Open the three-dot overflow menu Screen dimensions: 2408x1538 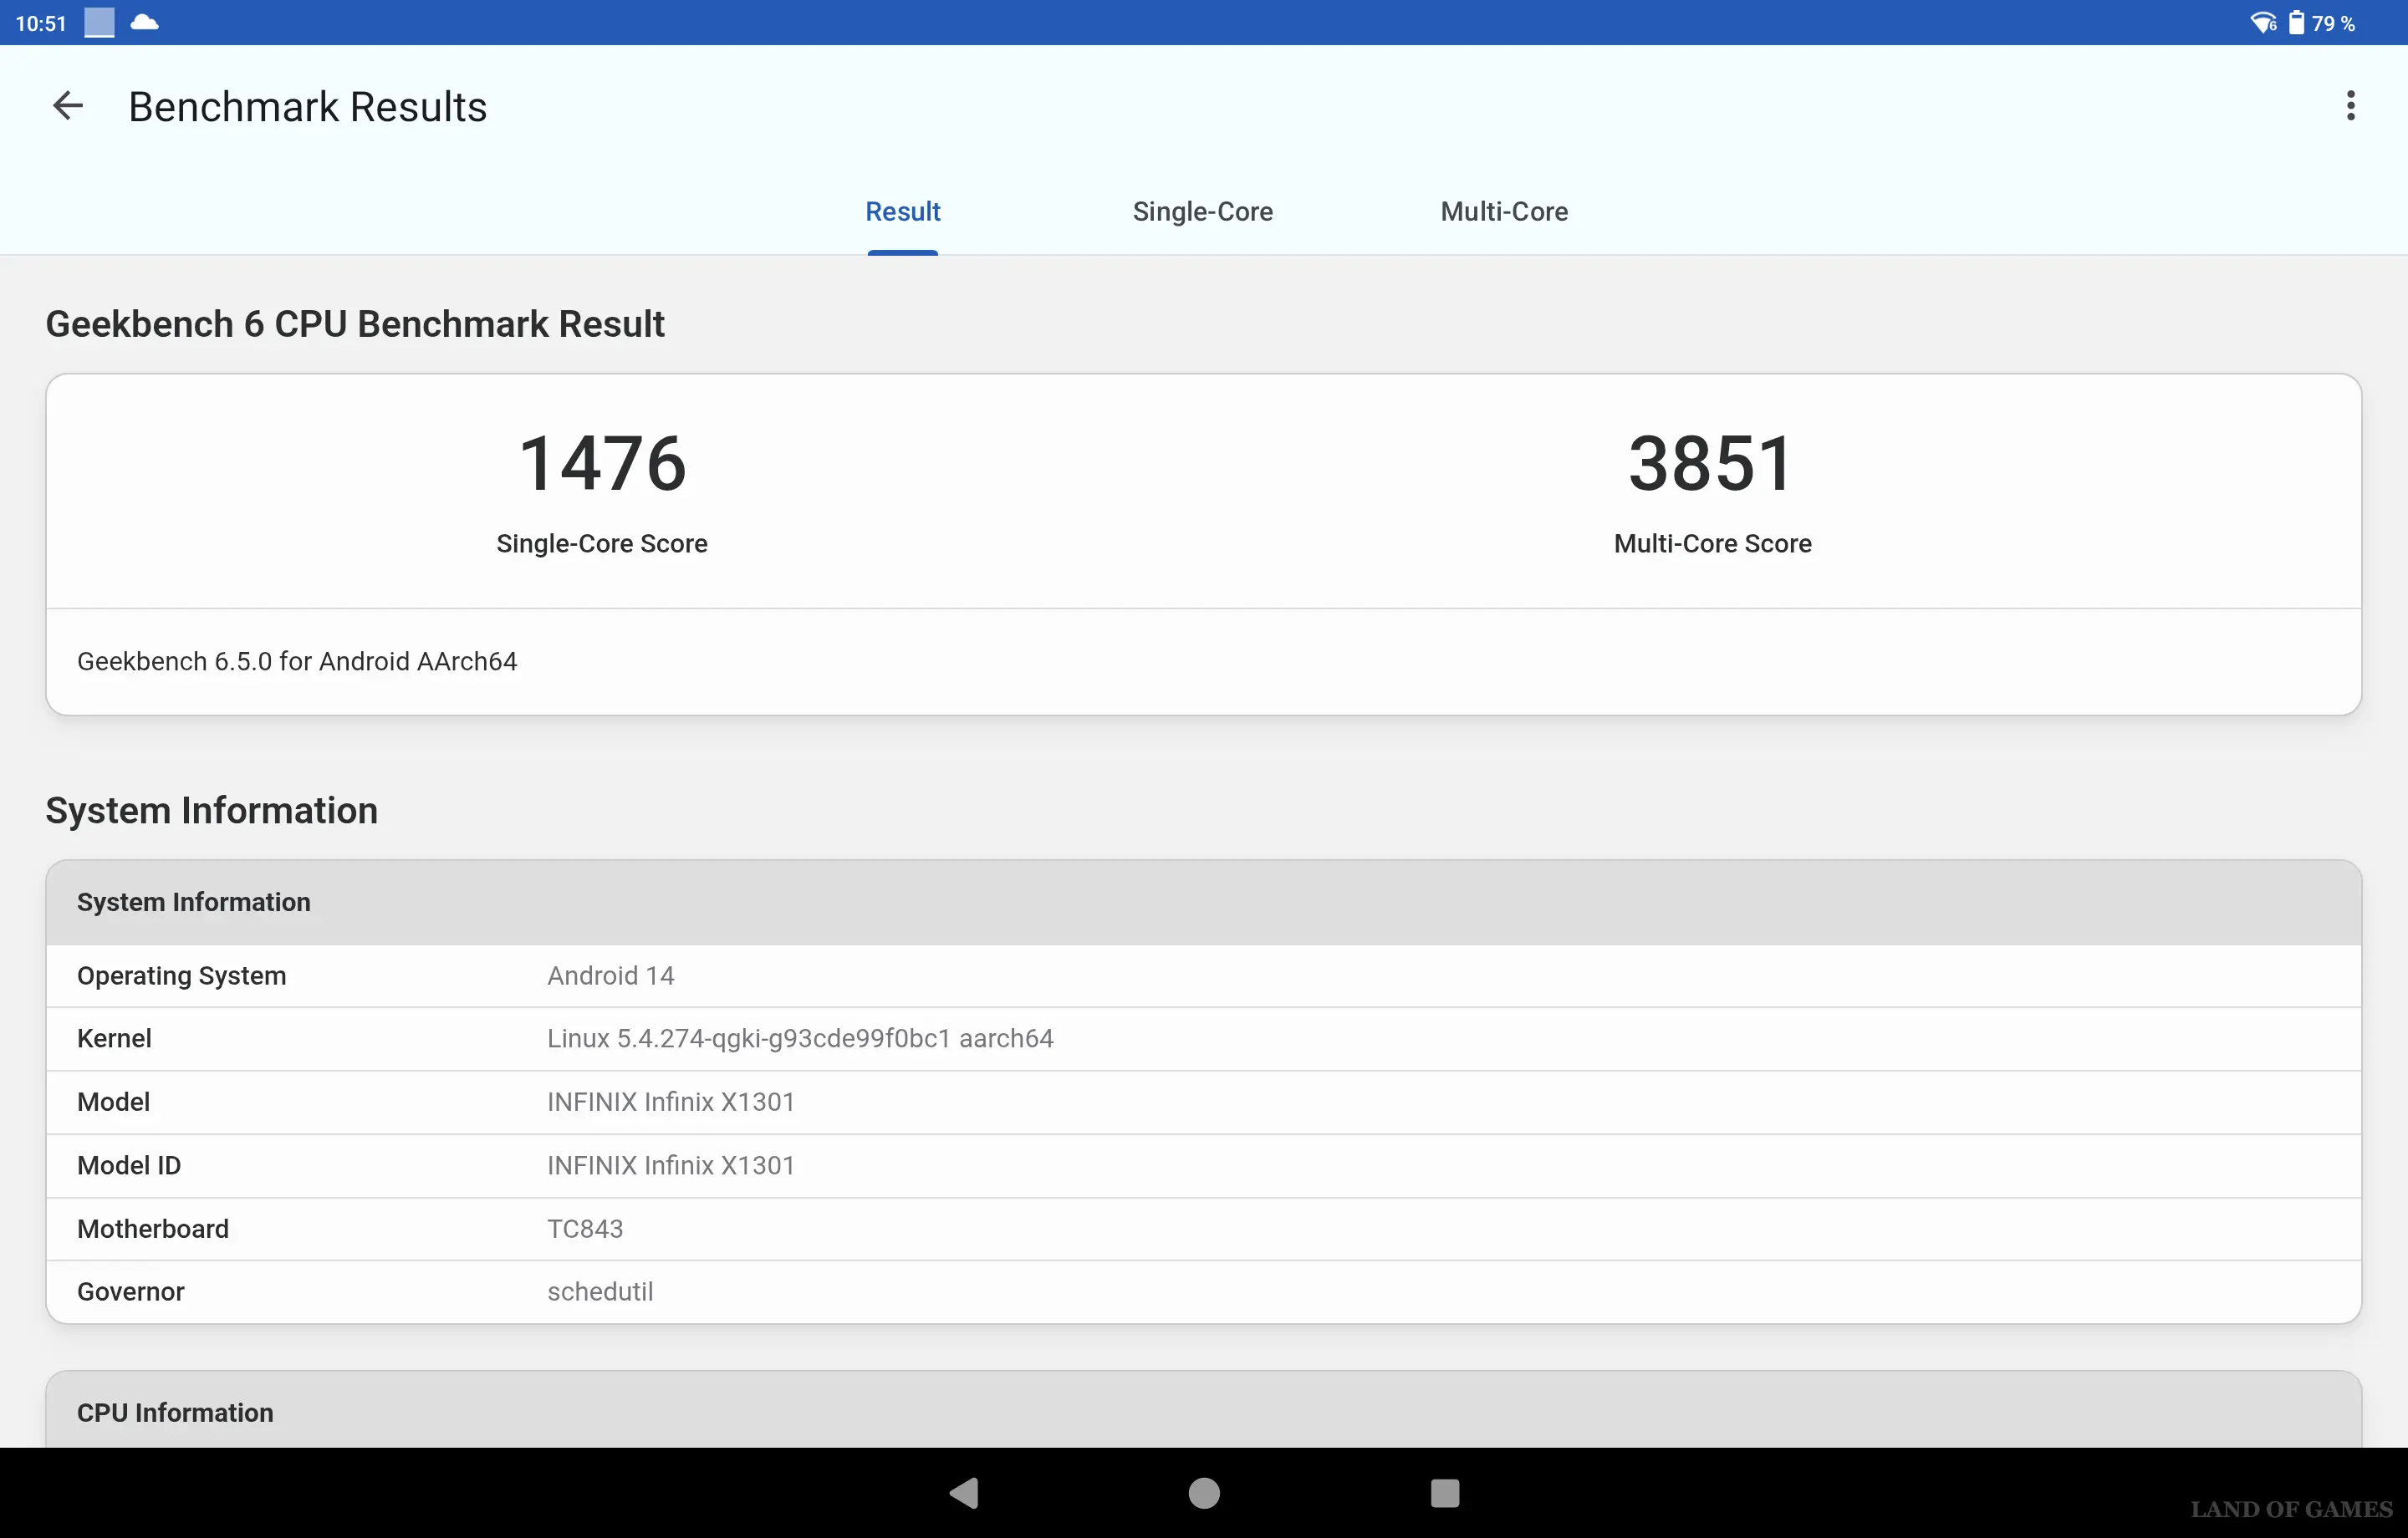2350,106
